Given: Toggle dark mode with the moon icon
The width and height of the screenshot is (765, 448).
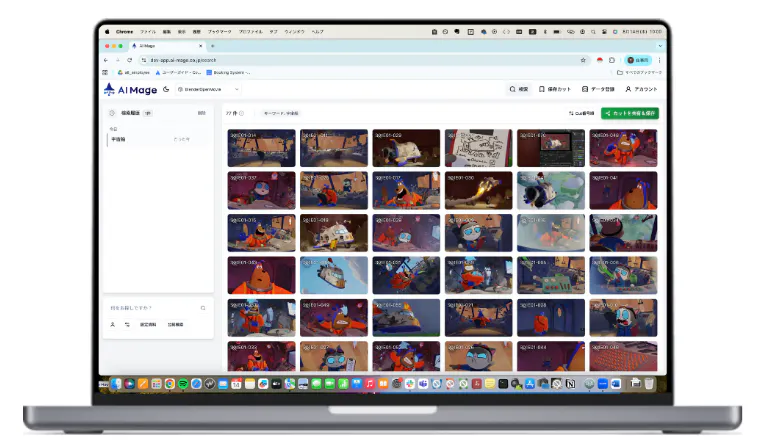Looking at the screenshot, I should coord(166,89).
